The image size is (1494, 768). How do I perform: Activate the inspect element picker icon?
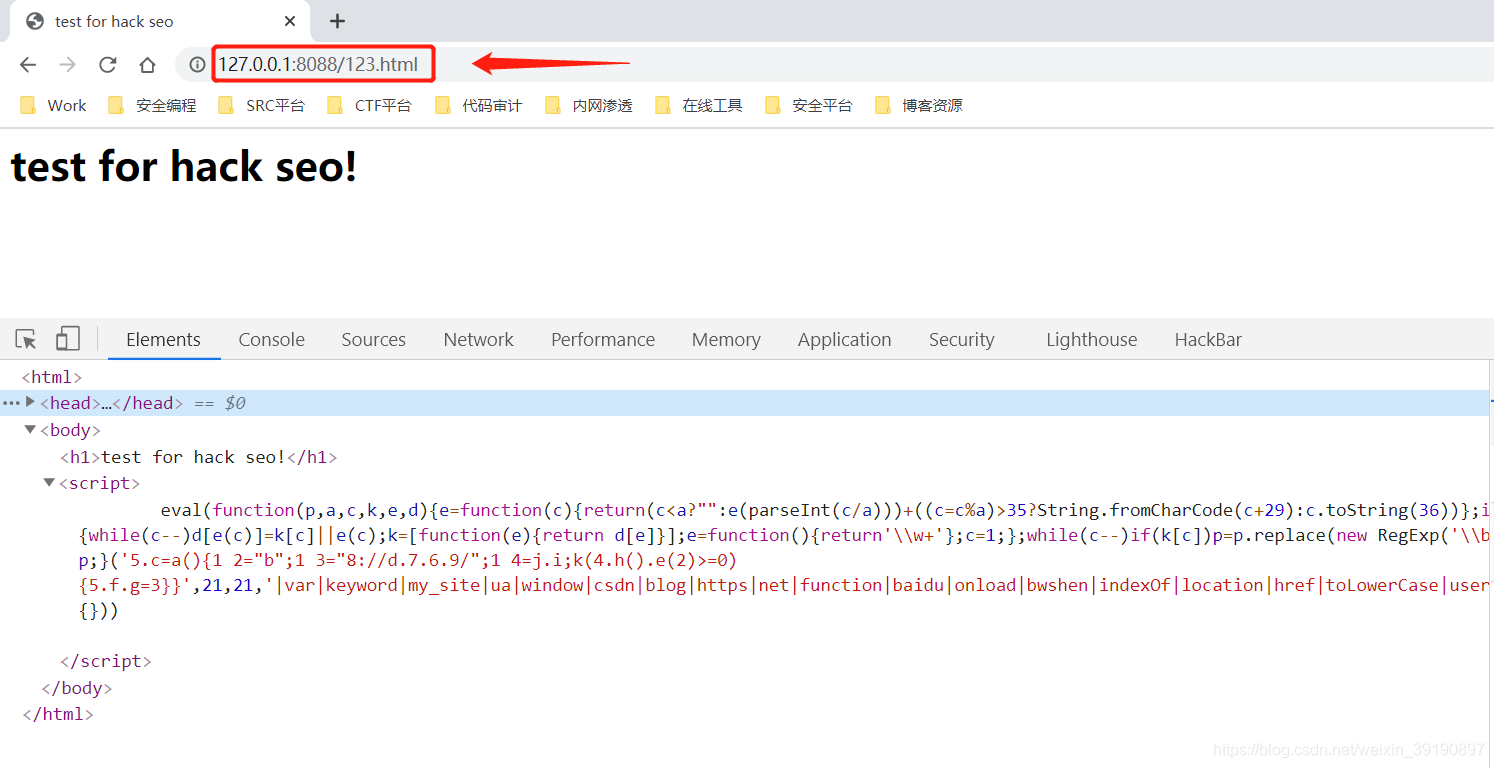[x=27, y=340]
